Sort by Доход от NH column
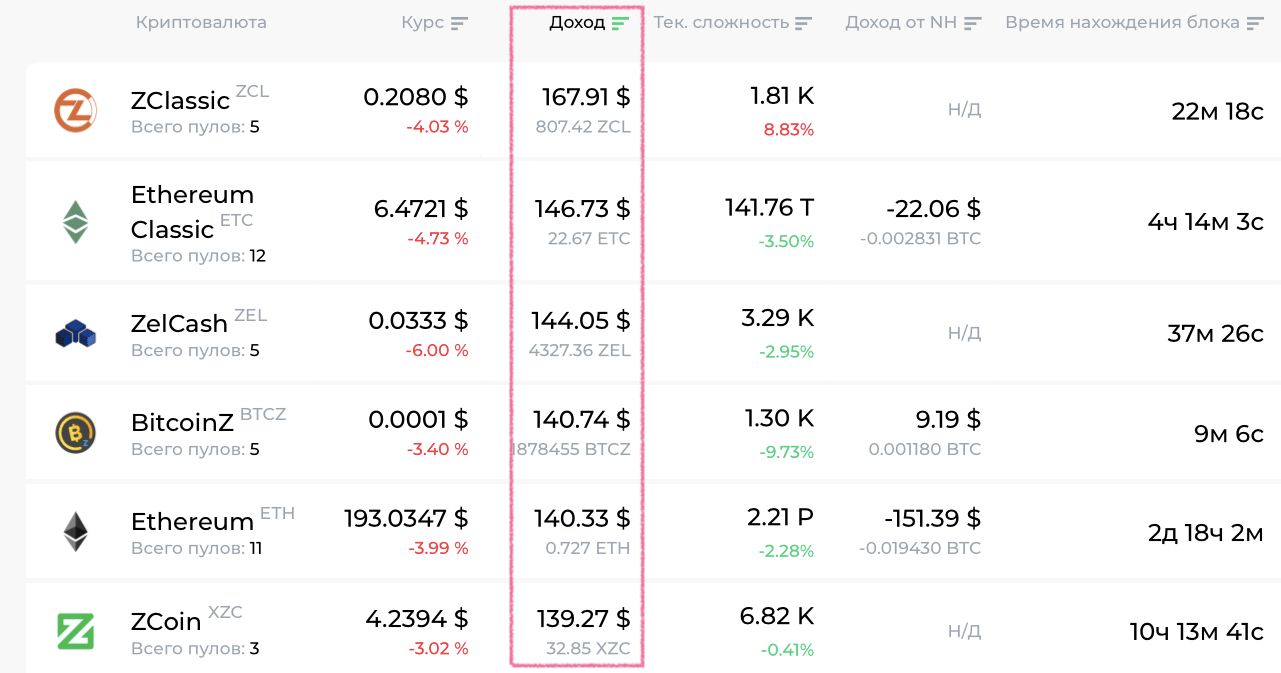 pyautogui.click(x=972, y=23)
